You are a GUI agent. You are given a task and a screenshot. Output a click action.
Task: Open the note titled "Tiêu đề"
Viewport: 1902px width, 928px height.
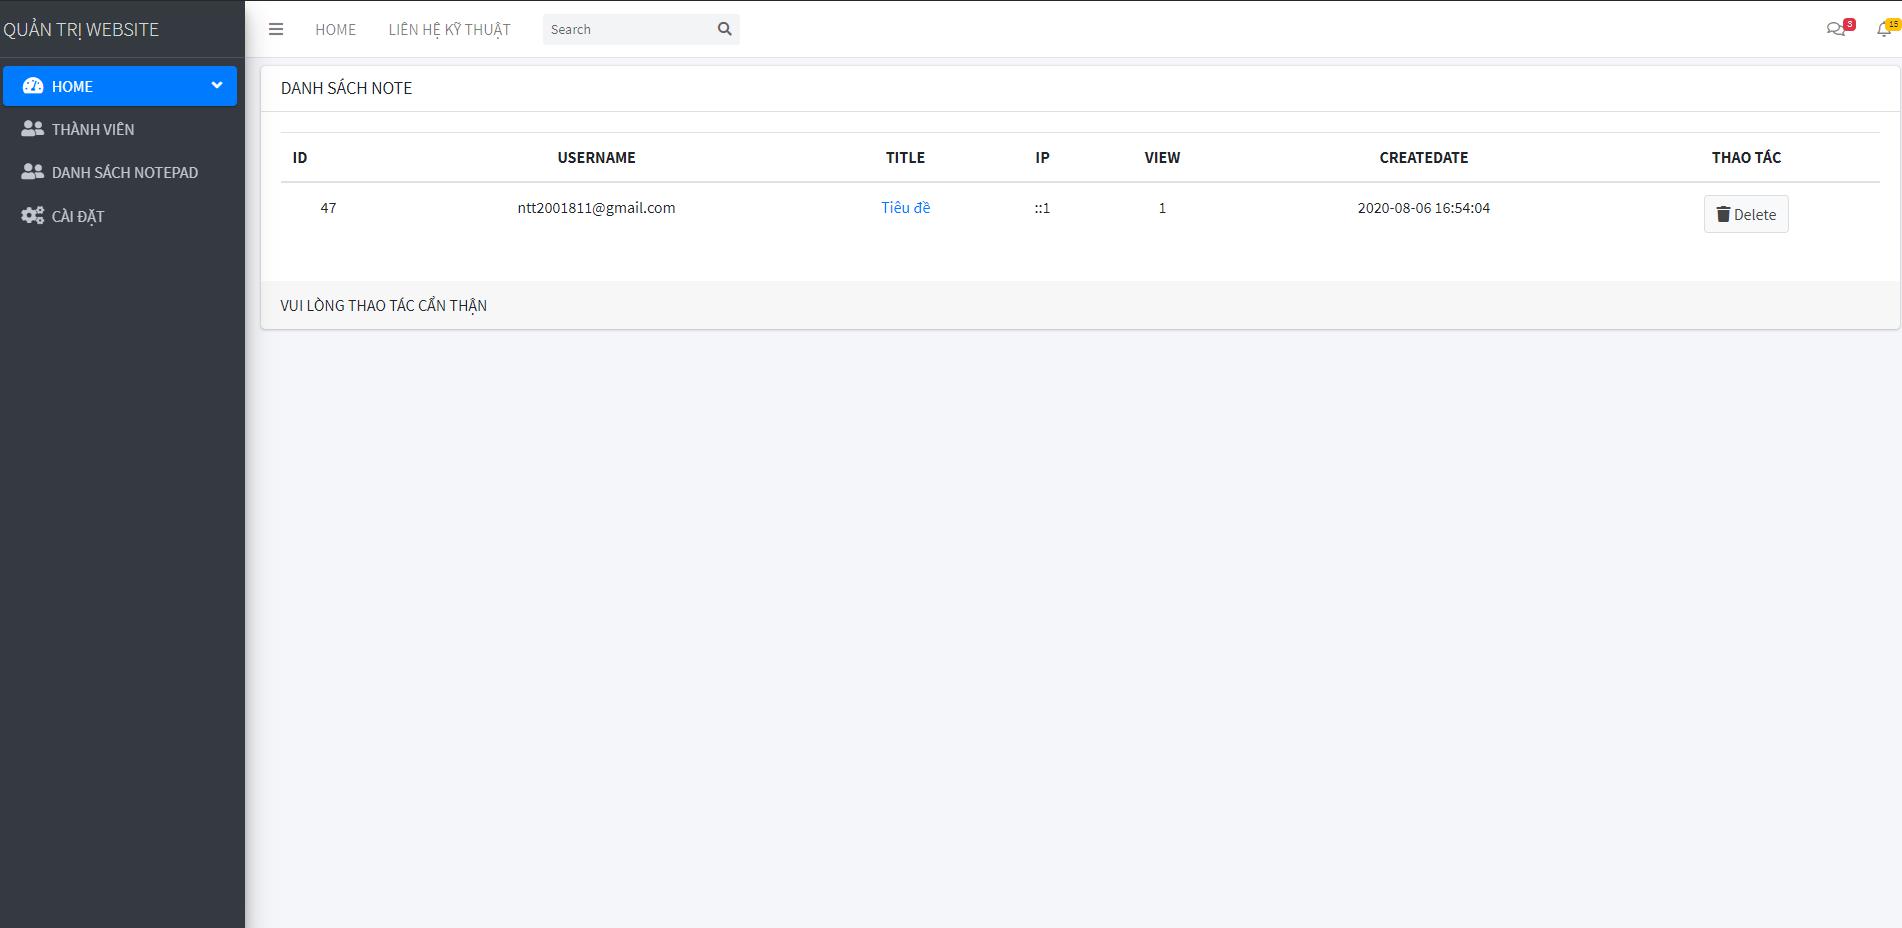pos(904,208)
